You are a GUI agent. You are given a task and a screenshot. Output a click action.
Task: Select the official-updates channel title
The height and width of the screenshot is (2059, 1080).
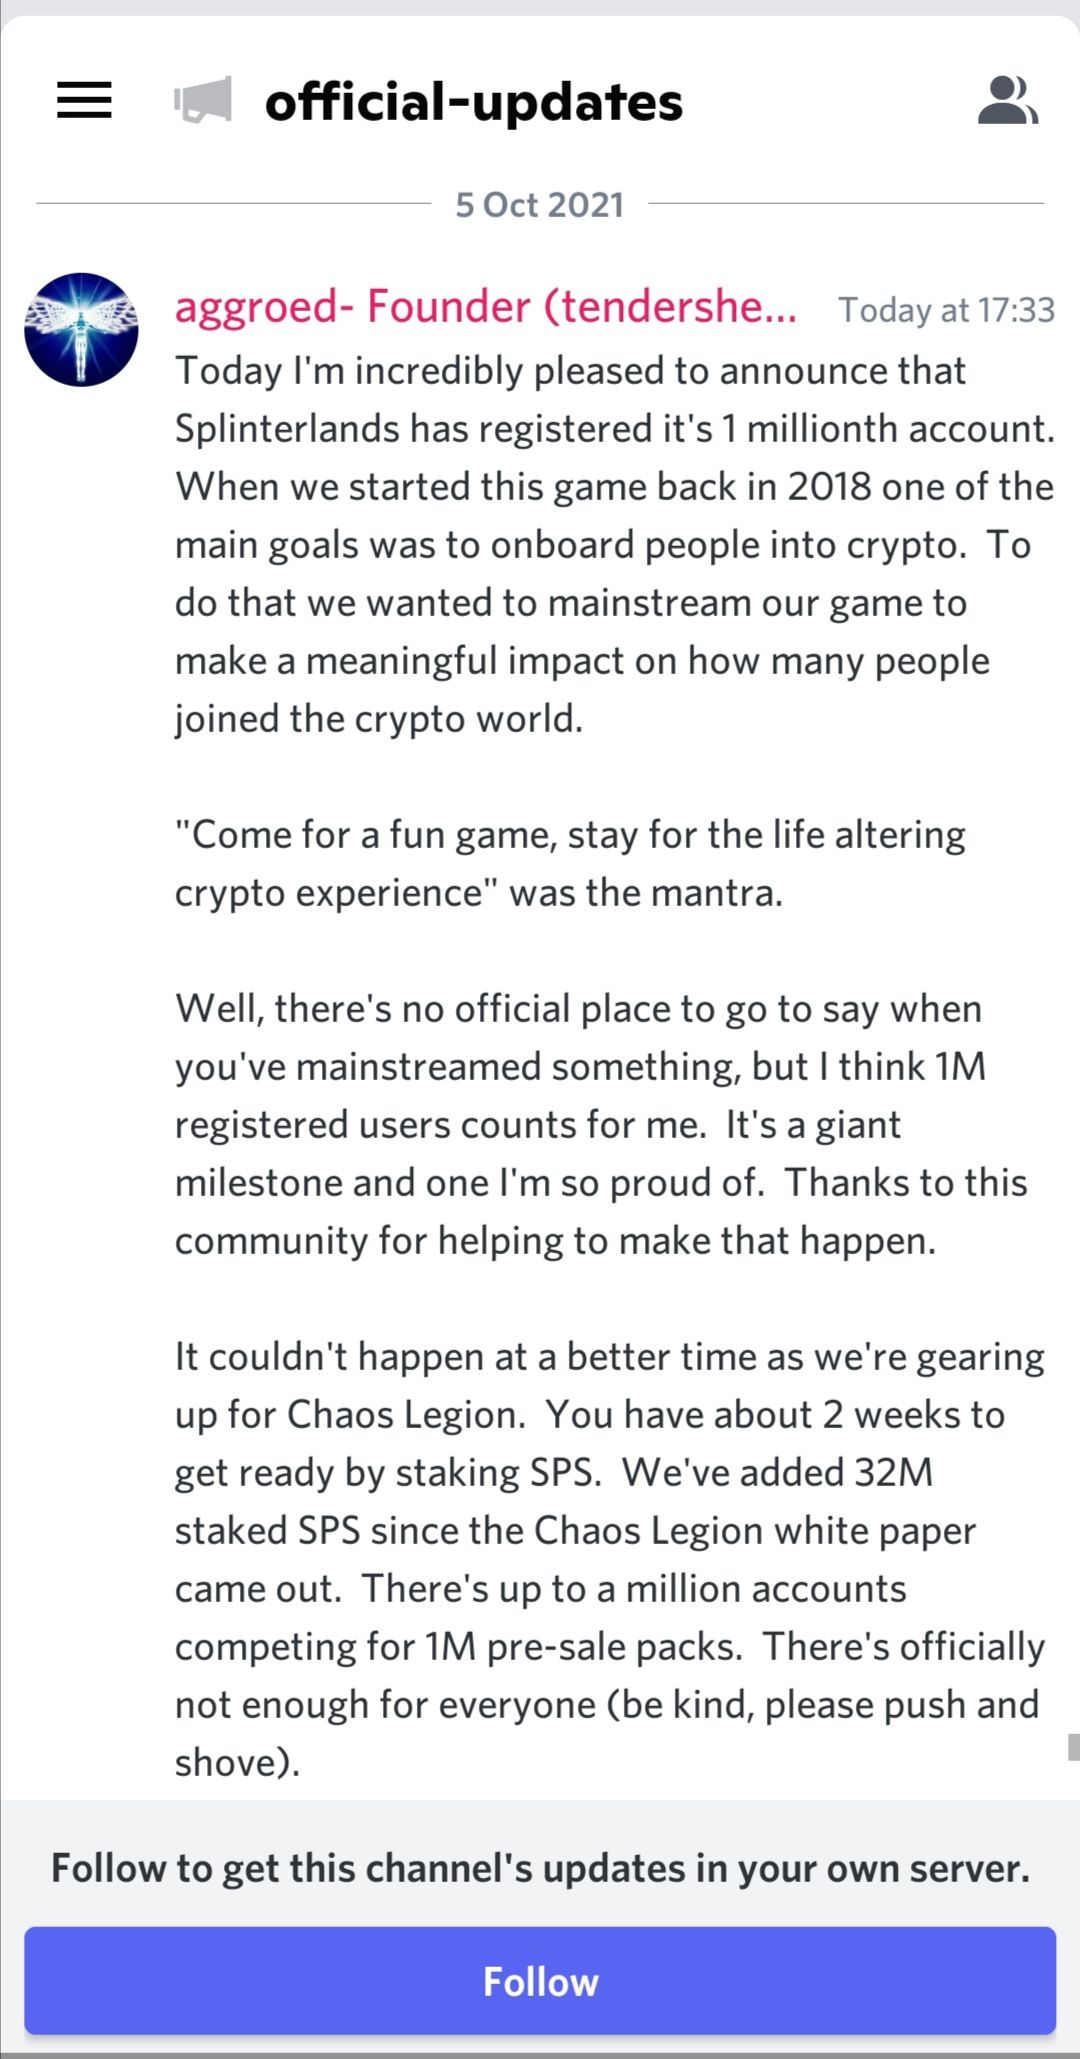(474, 102)
